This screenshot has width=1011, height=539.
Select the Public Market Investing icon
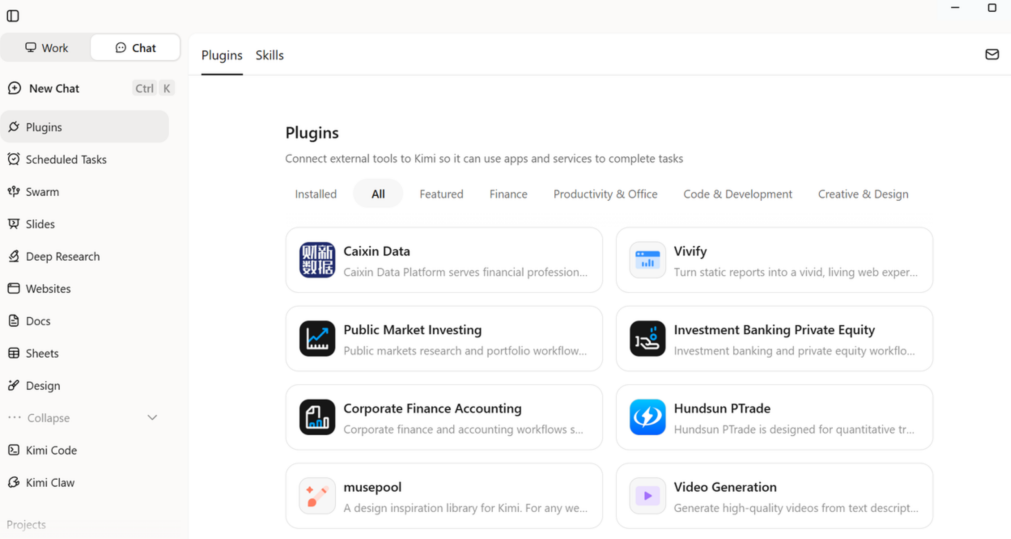[317, 338]
